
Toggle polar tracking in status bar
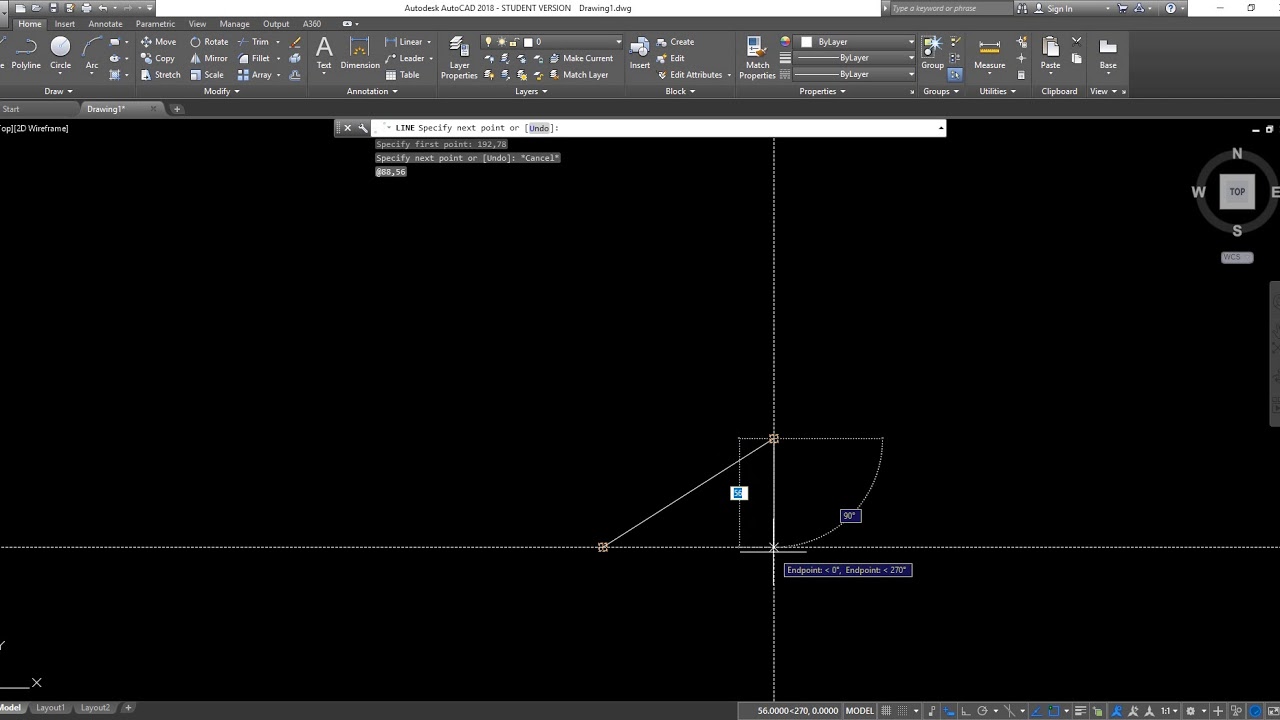(x=982, y=710)
